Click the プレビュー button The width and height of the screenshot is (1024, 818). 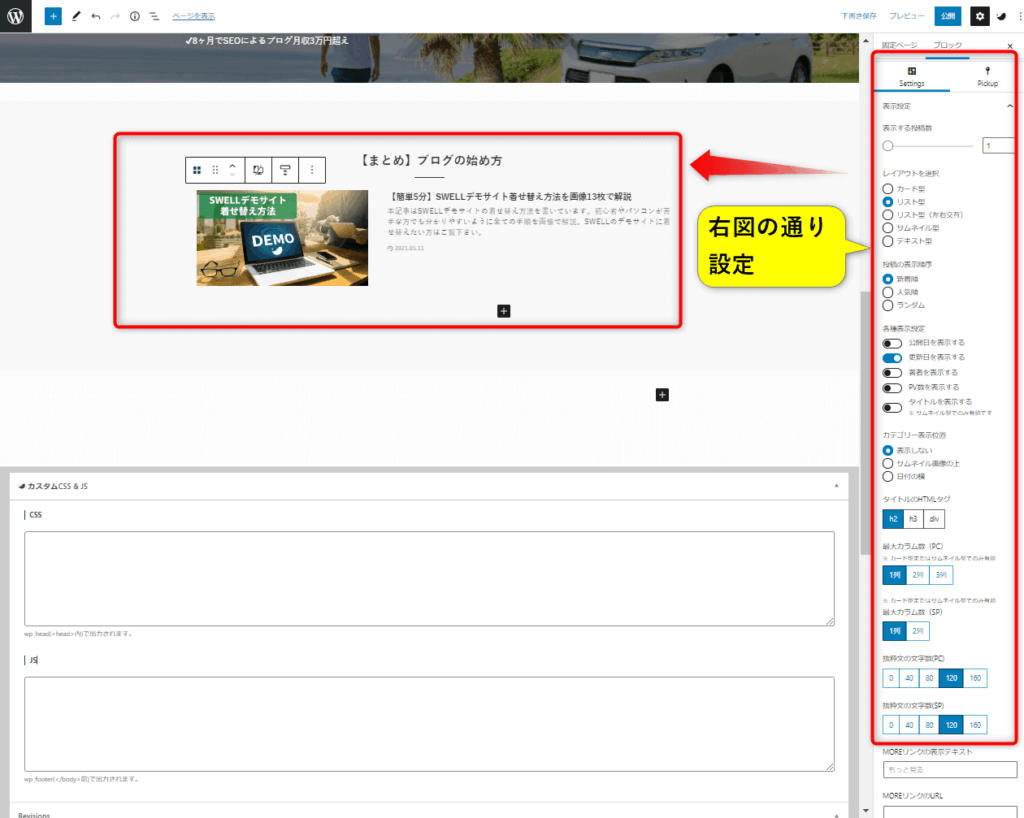906,16
